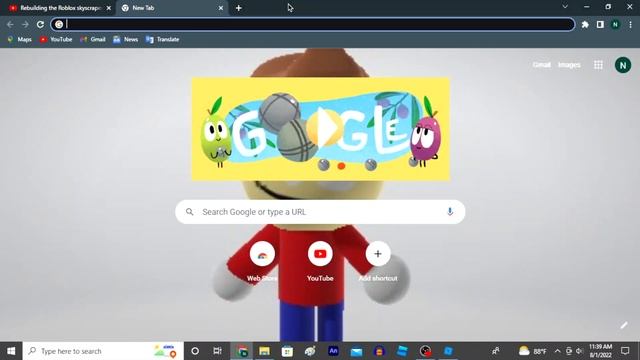Open the Chrome three-dot menu

pos(630,24)
